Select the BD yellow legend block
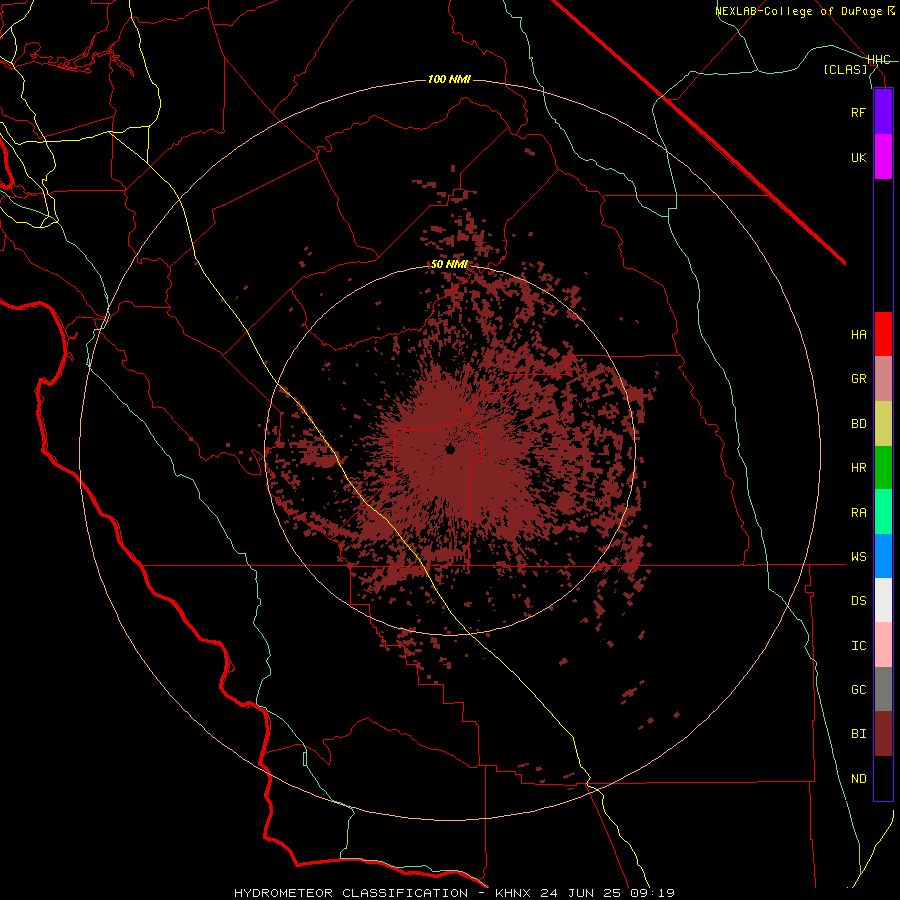 tap(883, 424)
